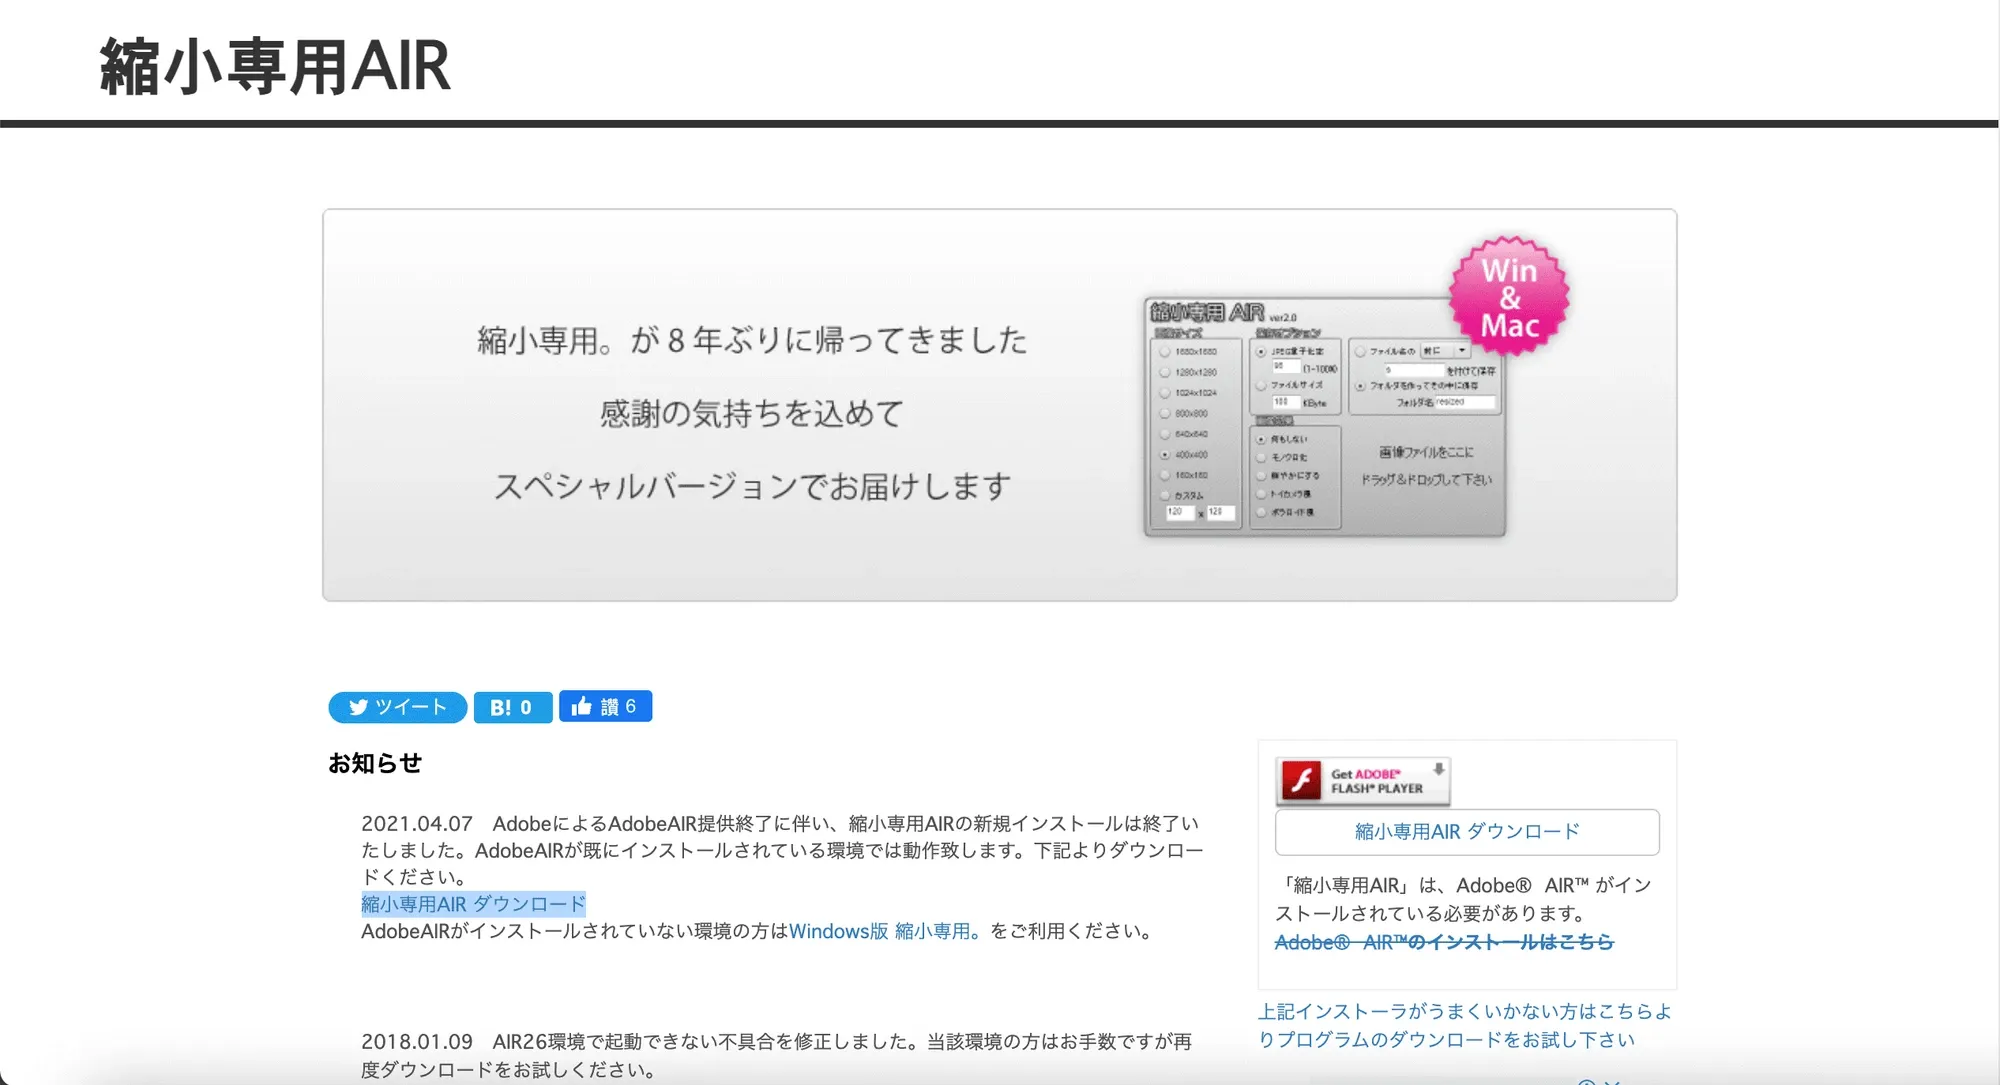Click the thumbs-up icon in the like button
The width and height of the screenshot is (2000, 1085).
coord(582,706)
